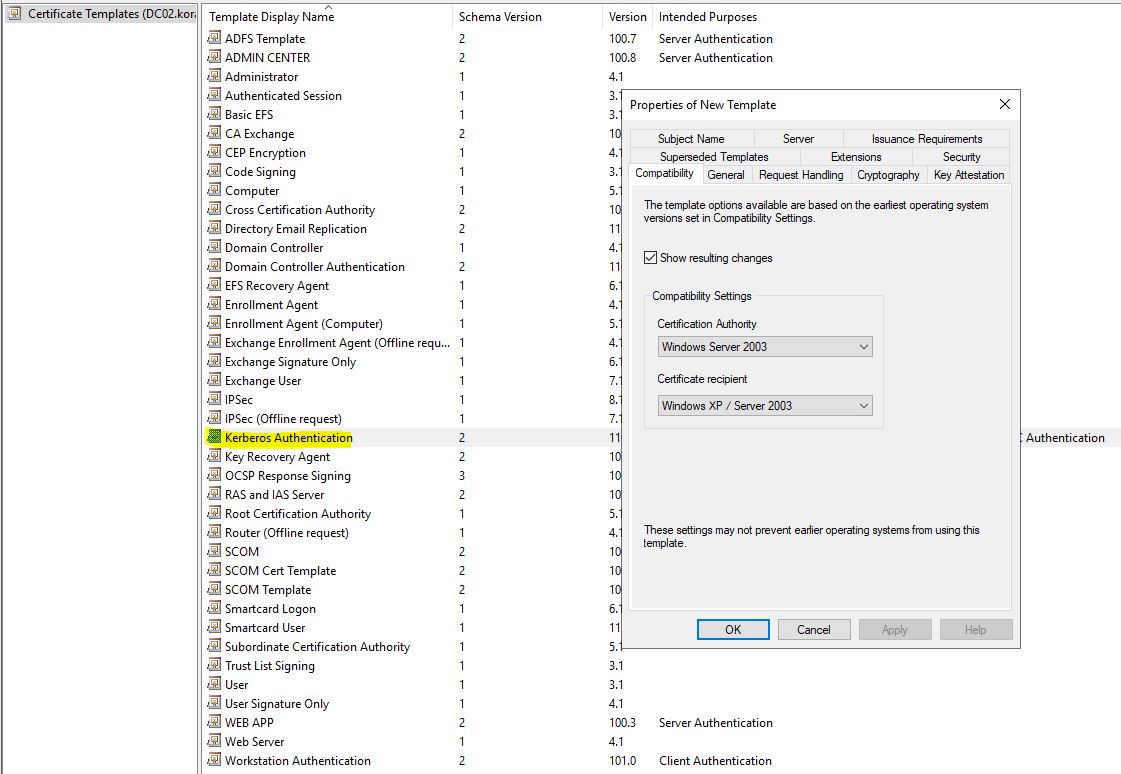The height and width of the screenshot is (774, 1121).
Task: Click the ADFS Template certificate icon
Action: click(214, 39)
